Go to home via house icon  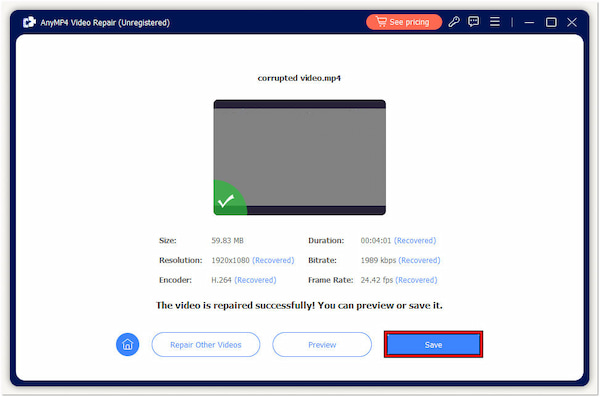pyautogui.click(x=127, y=345)
